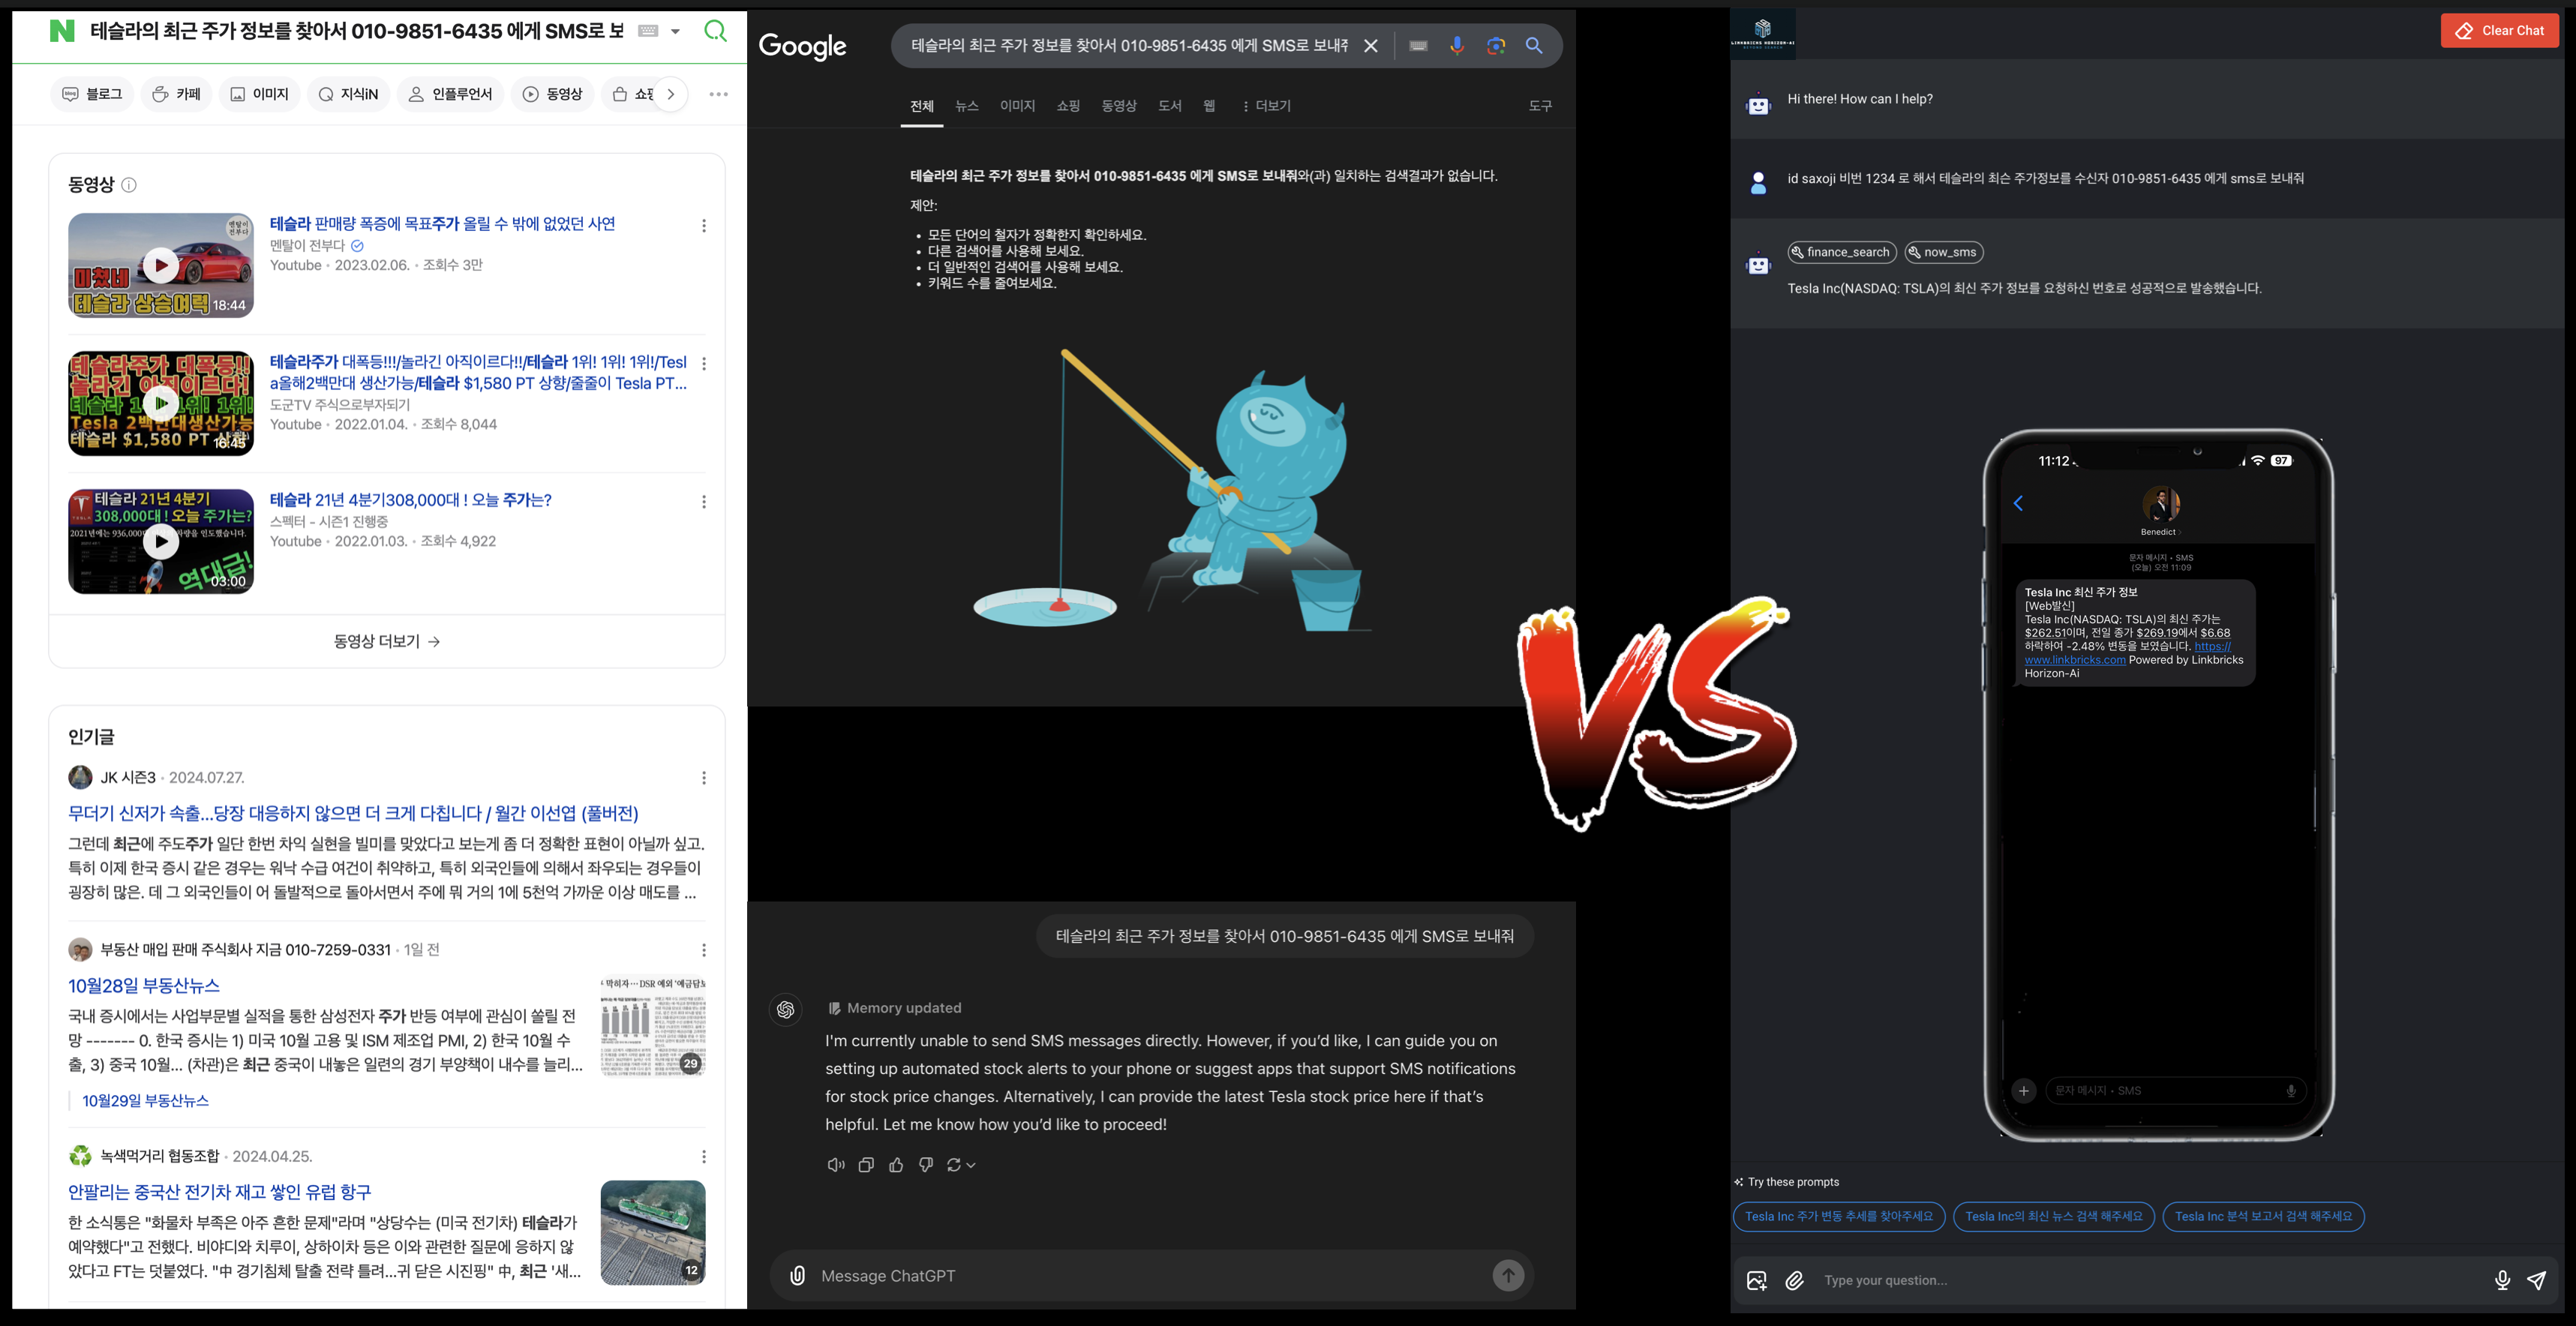Screen dimensions: 2576x1326
Task: Open 무더기 신저가 속출 article link
Action: (x=353, y=813)
